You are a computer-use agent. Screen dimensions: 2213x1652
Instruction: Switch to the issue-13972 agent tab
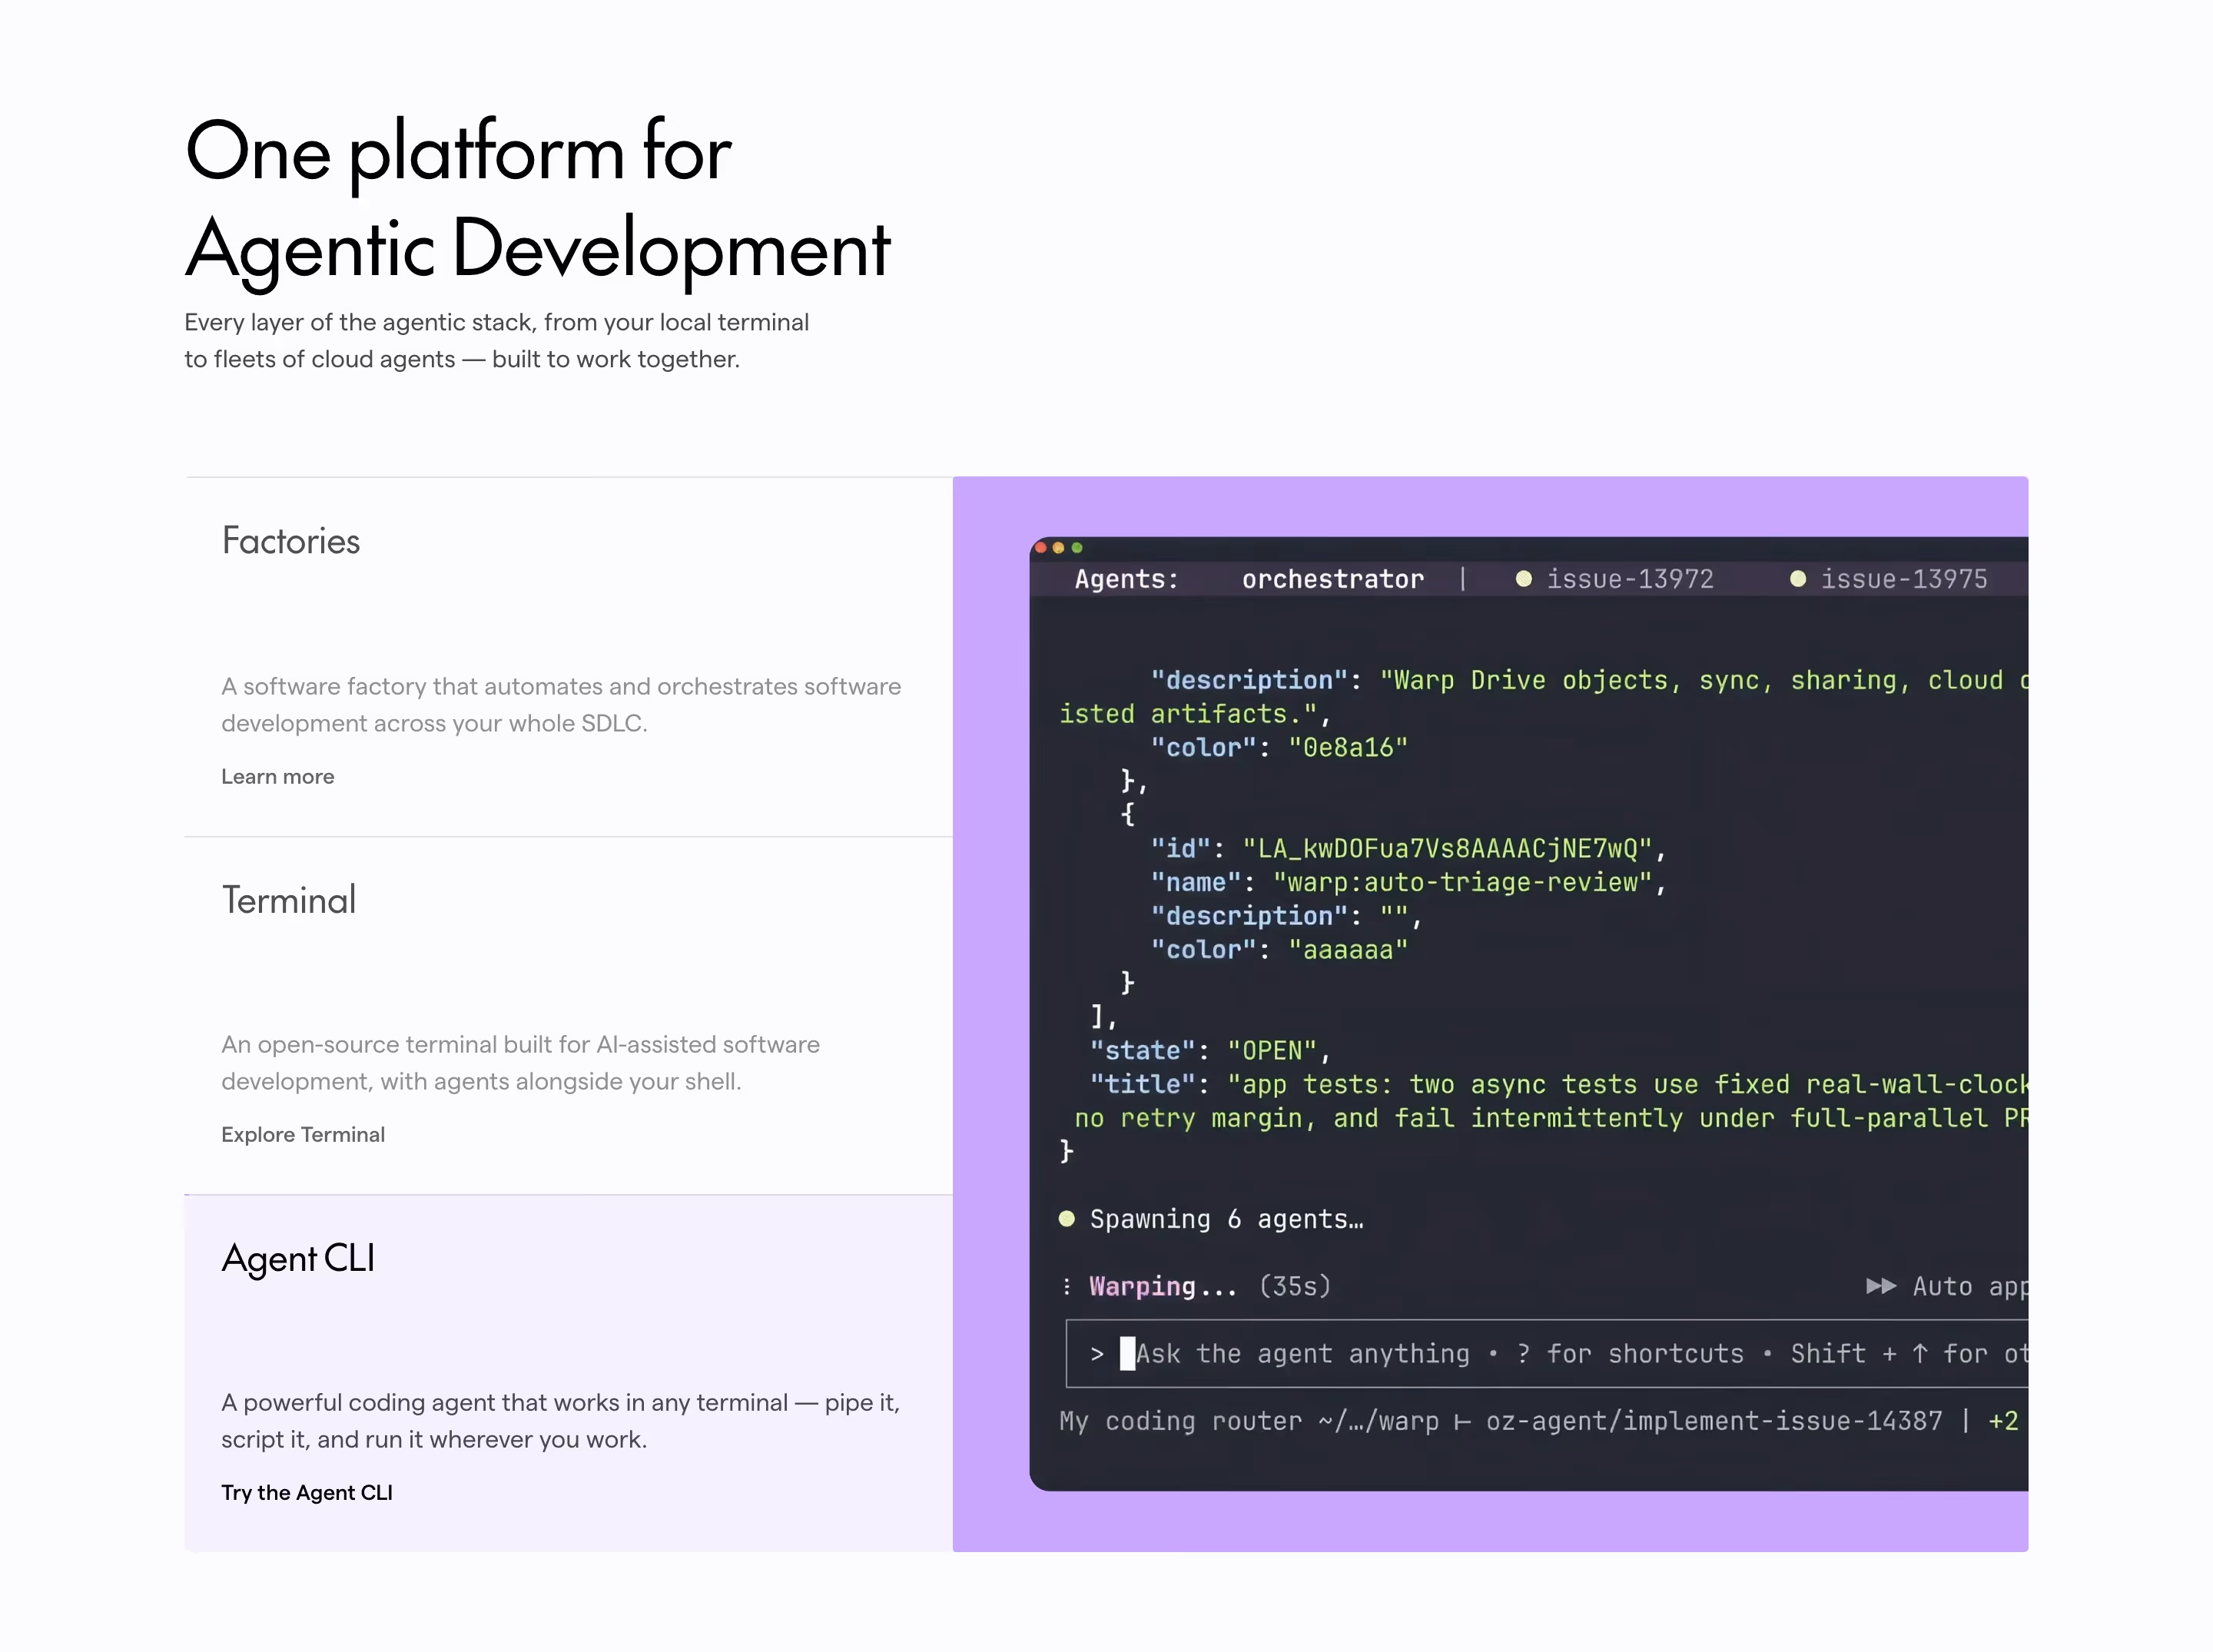(x=1630, y=579)
